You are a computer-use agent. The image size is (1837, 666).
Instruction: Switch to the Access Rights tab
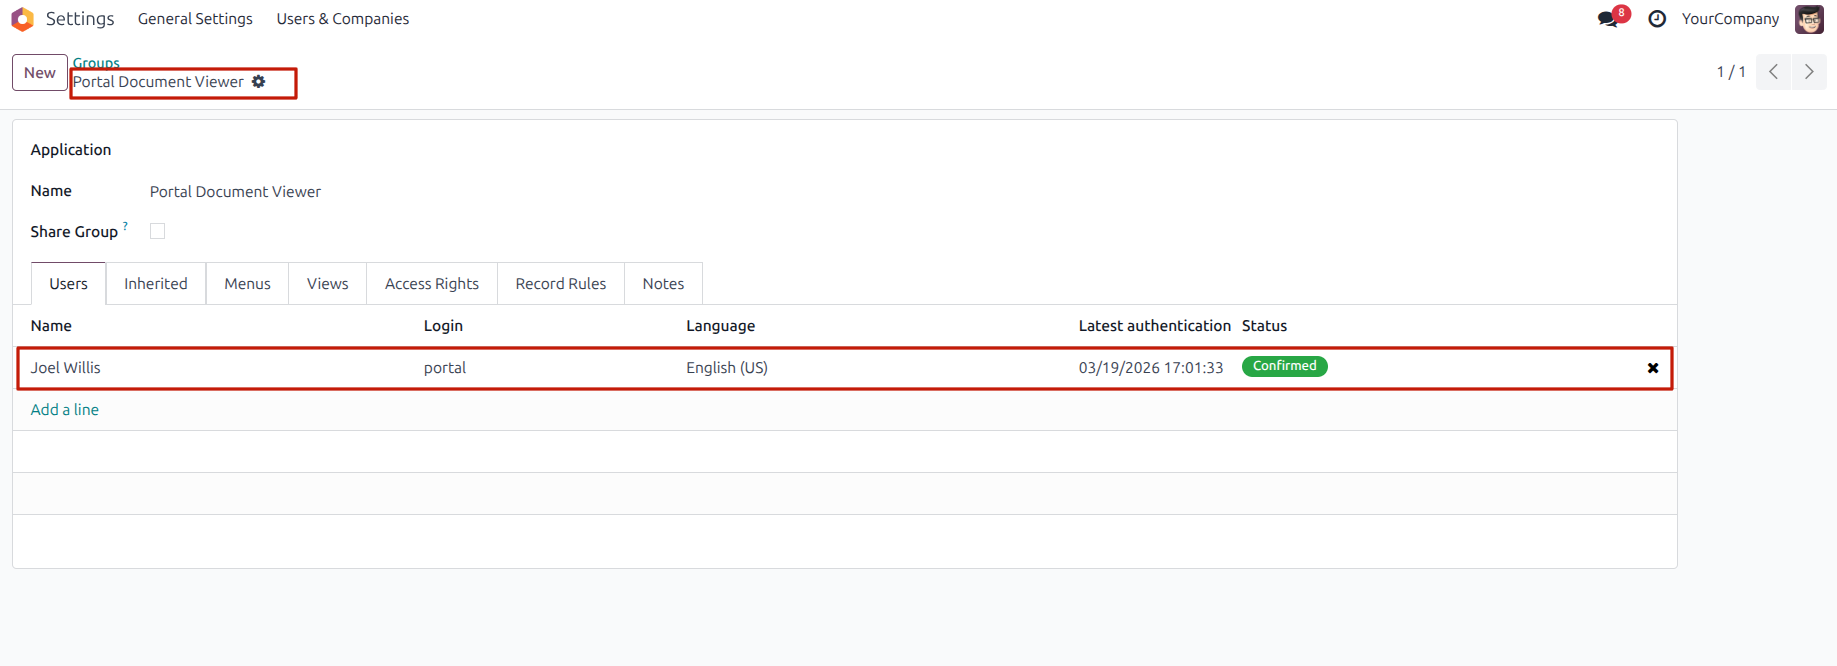tap(432, 284)
